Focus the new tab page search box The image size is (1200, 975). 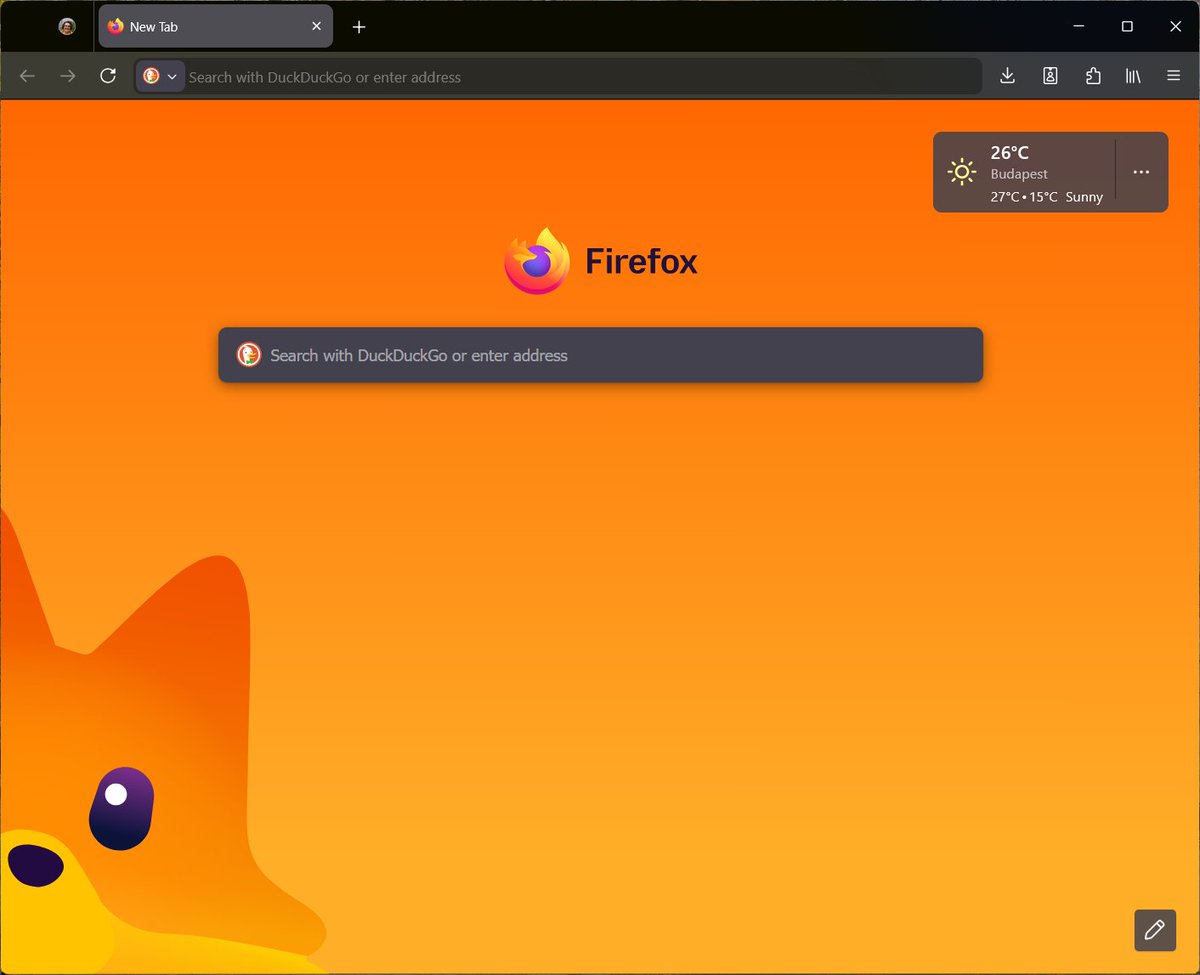pyautogui.click(x=600, y=355)
